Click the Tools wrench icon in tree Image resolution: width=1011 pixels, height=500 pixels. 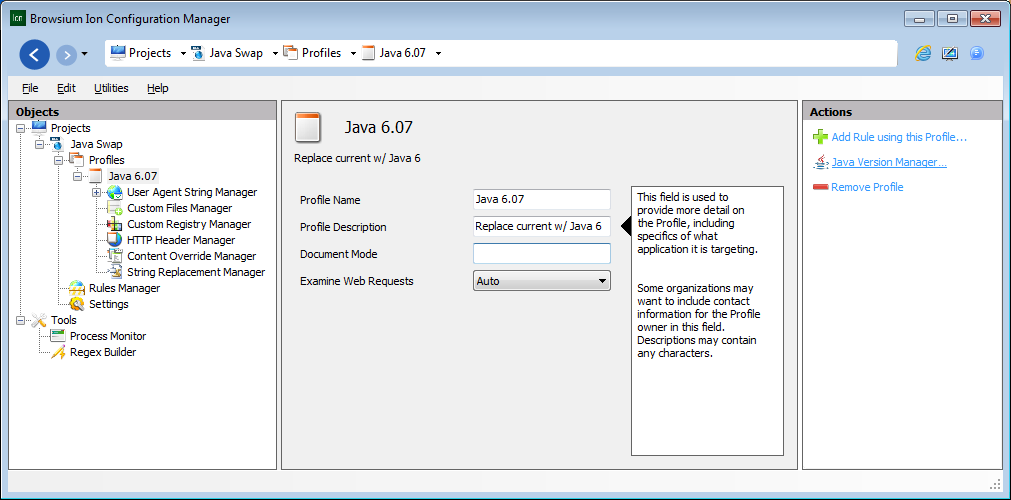pos(39,320)
